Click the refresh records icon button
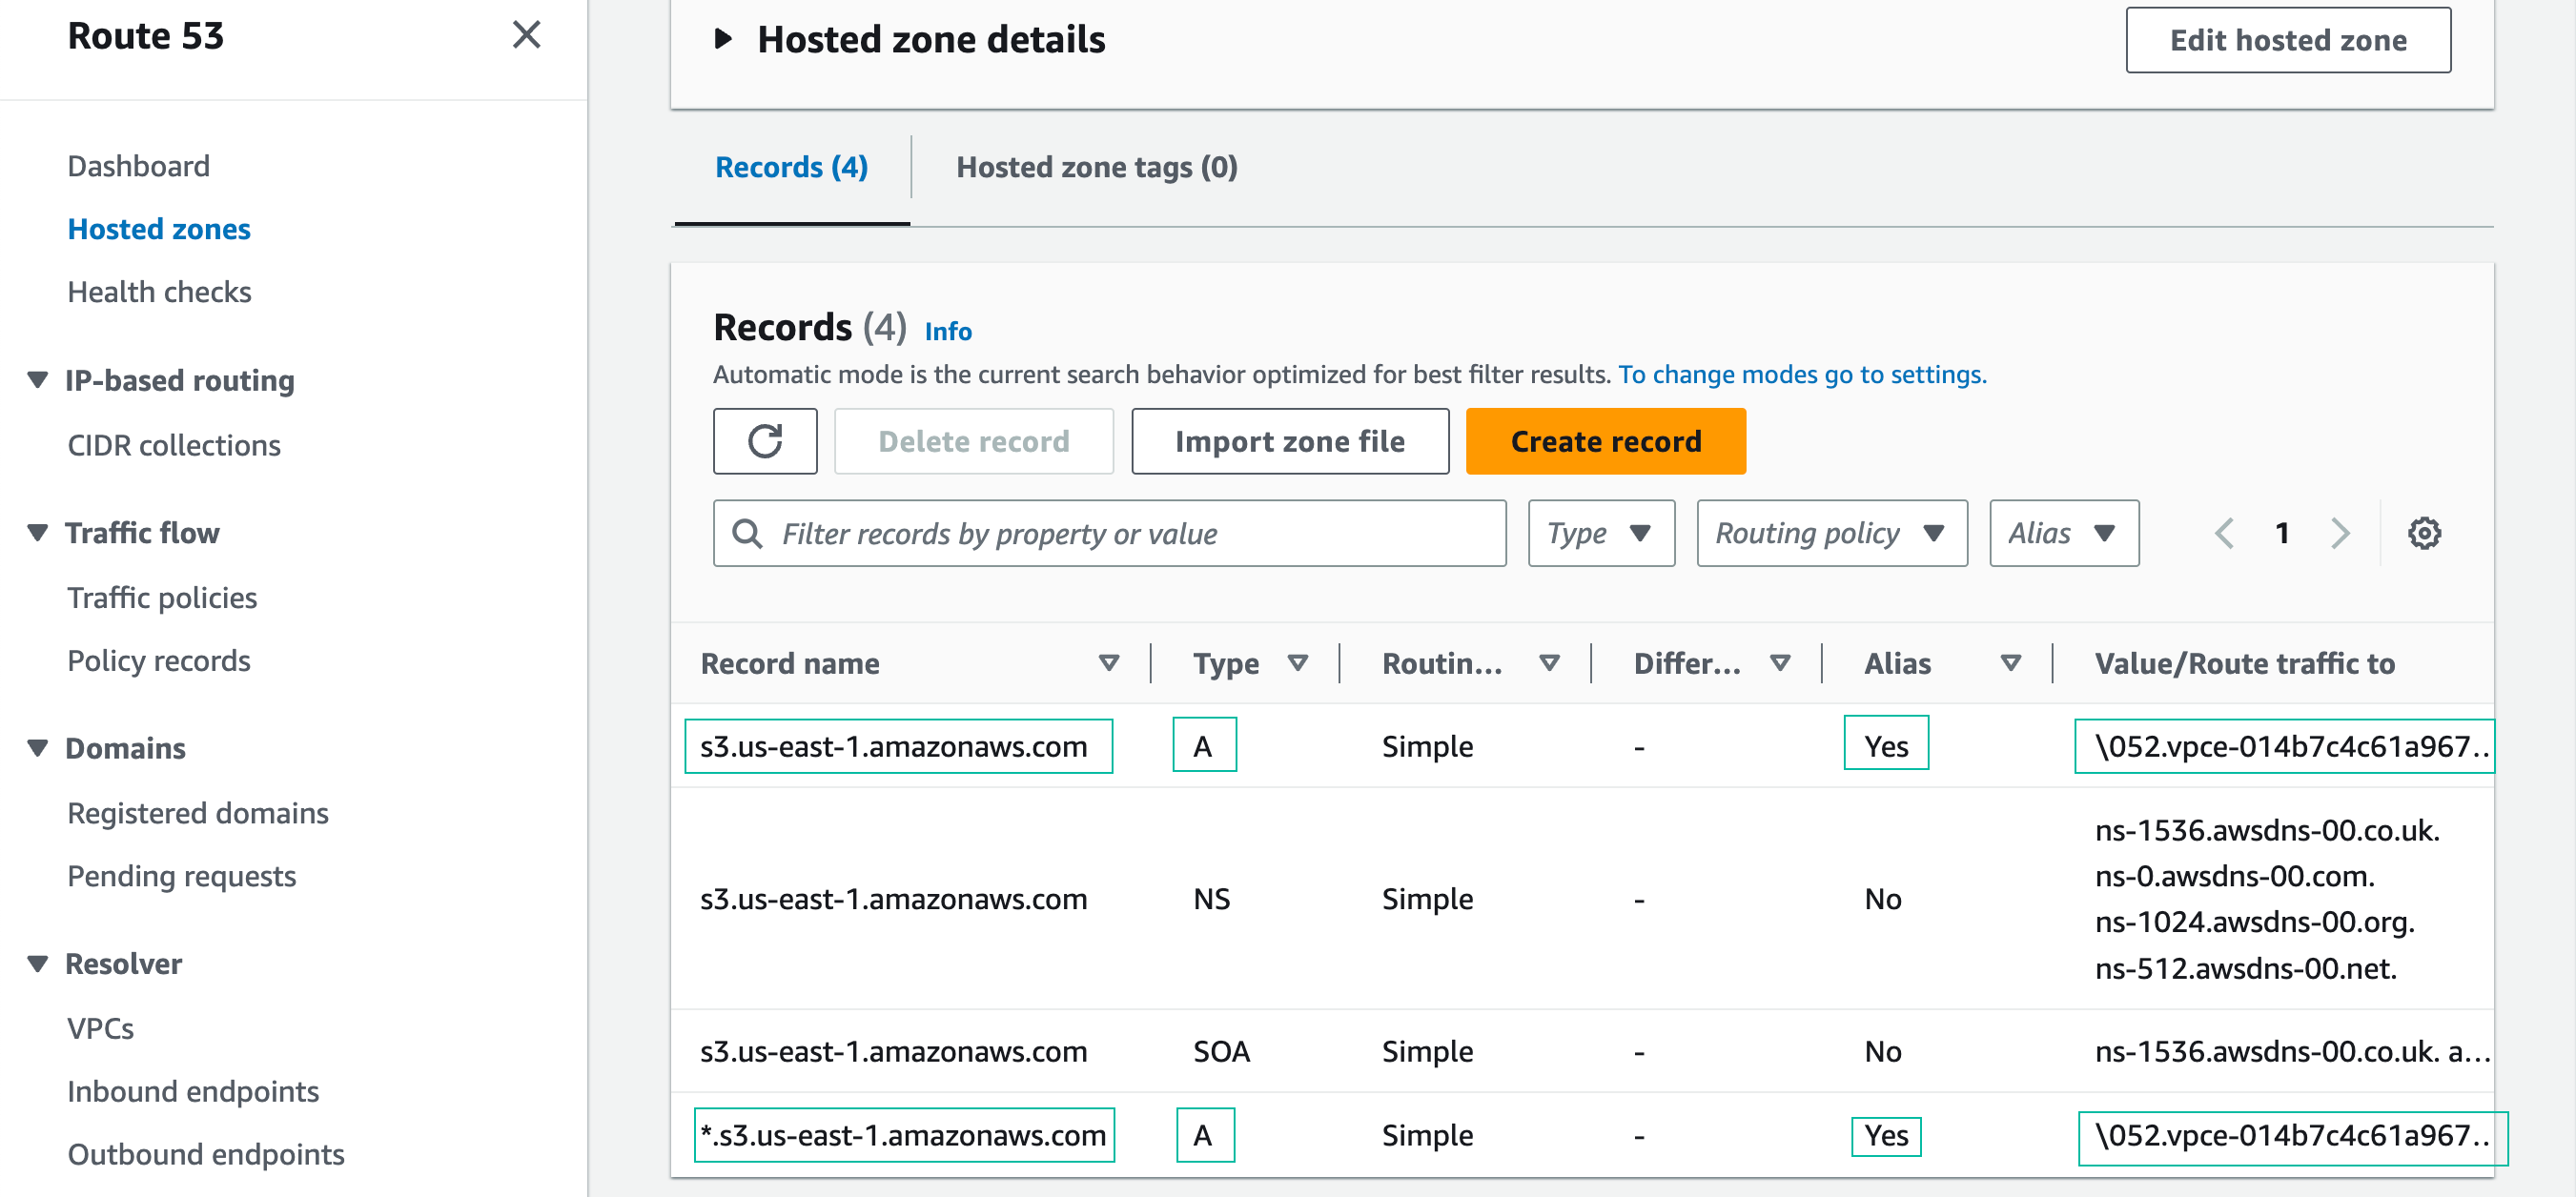The image size is (2576, 1197). point(765,441)
